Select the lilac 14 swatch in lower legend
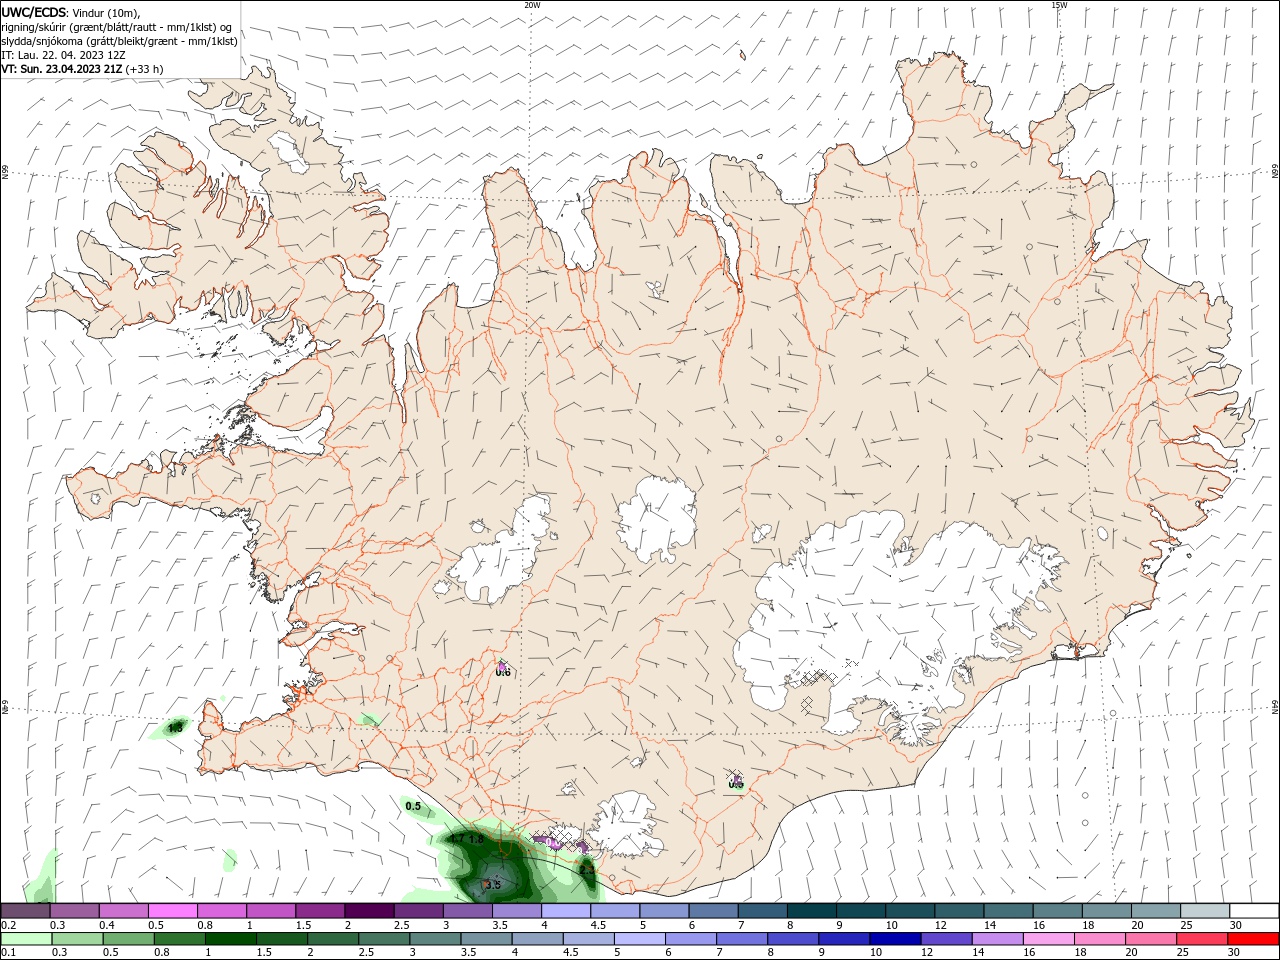Image resolution: width=1280 pixels, height=960 pixels. point(997,939)
